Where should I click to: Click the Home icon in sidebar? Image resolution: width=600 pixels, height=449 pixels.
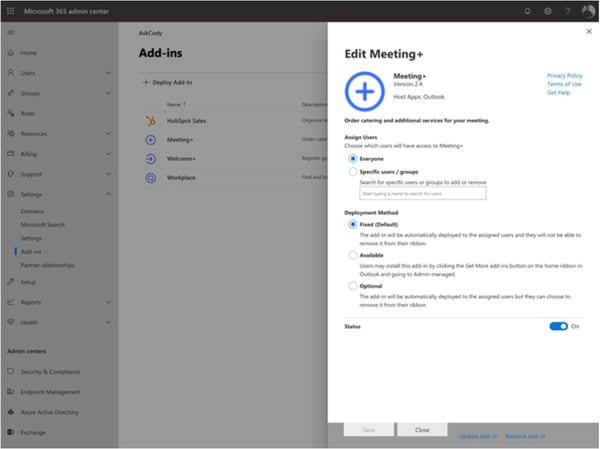point(11,52)
